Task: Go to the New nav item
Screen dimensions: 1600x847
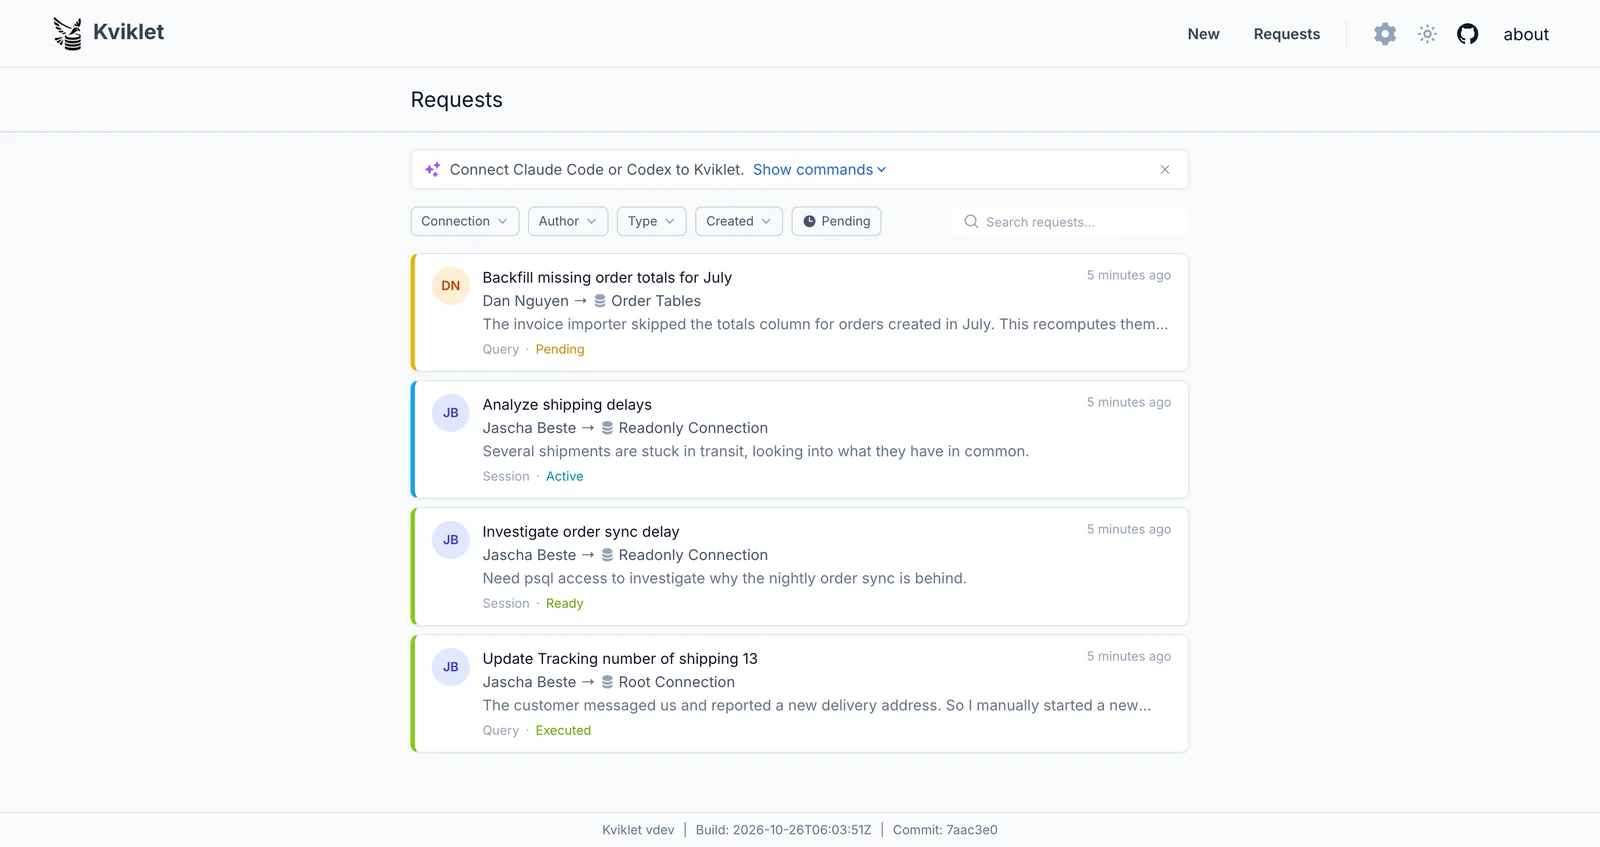Action: (x=1204, y=34)
